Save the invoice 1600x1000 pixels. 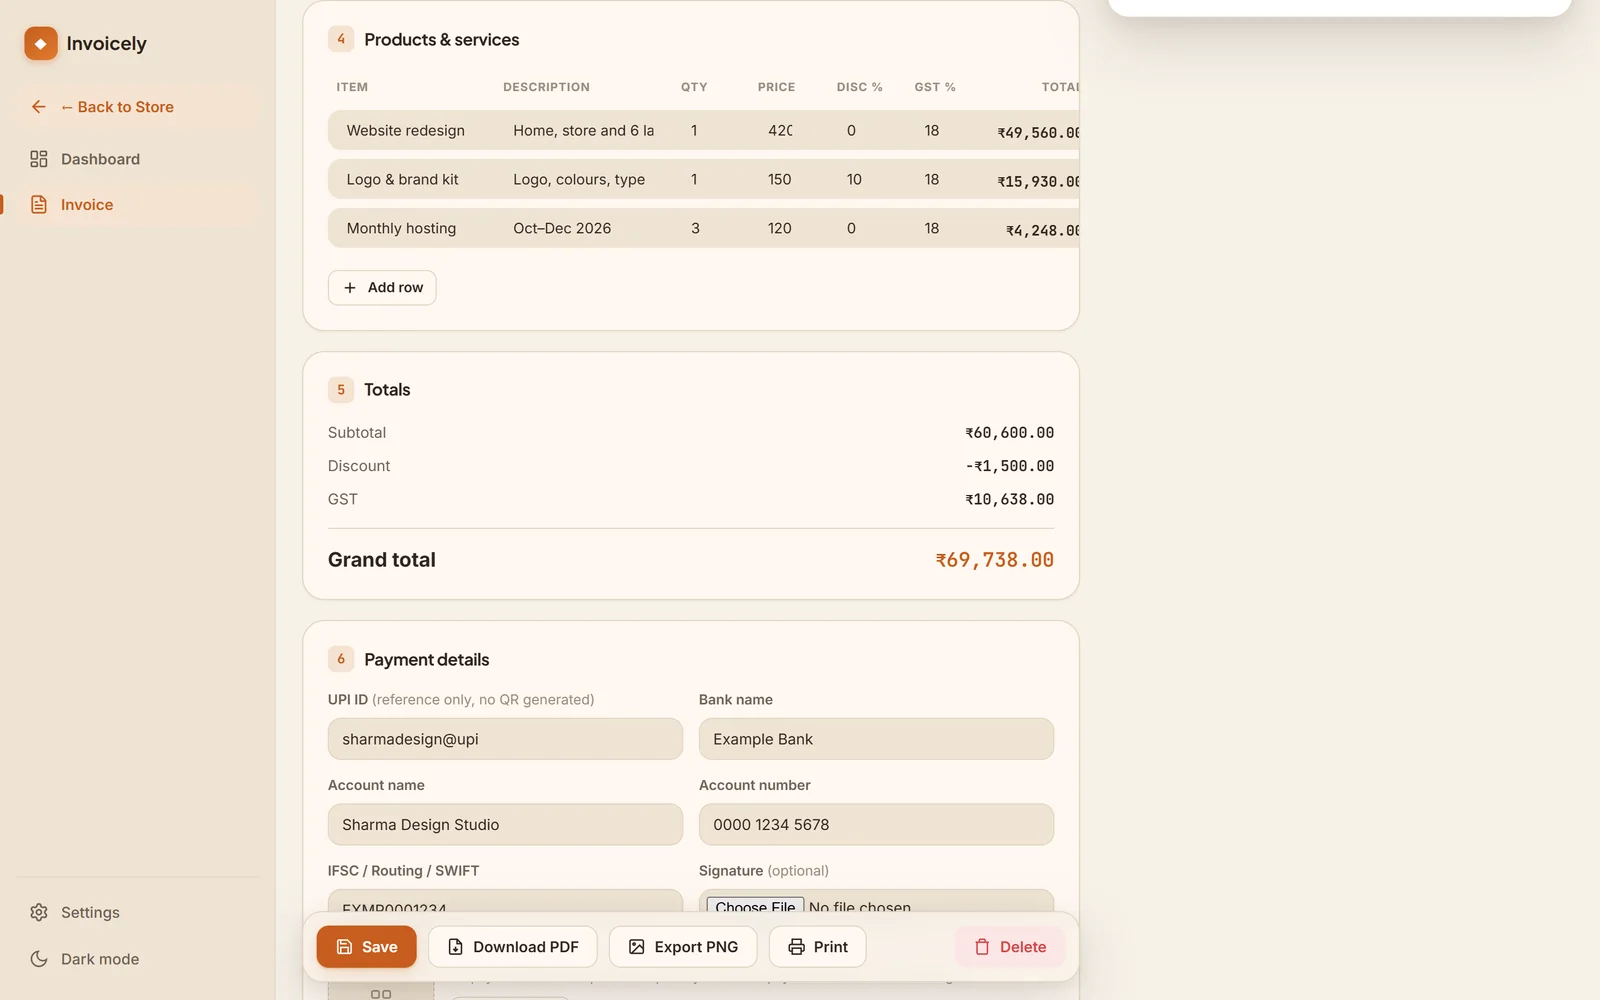pyautogui.click(x=367, y=947)
